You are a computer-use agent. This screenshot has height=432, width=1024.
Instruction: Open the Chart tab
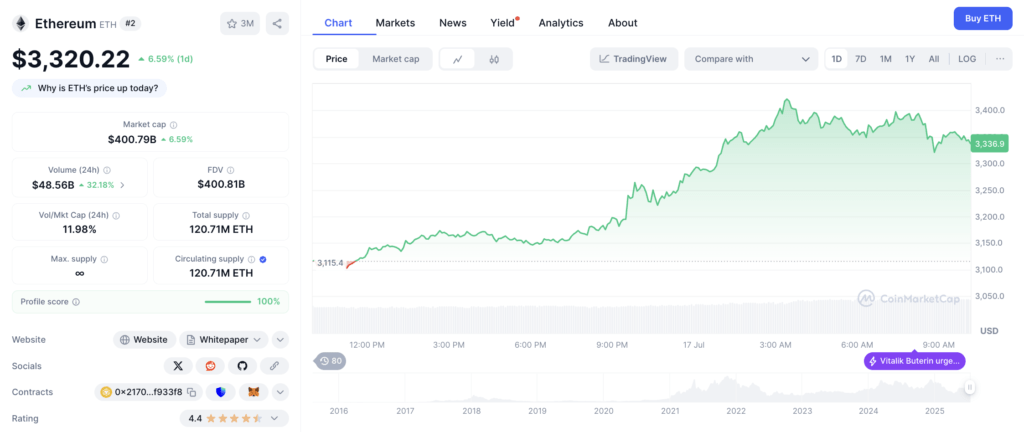pos(338,23)
